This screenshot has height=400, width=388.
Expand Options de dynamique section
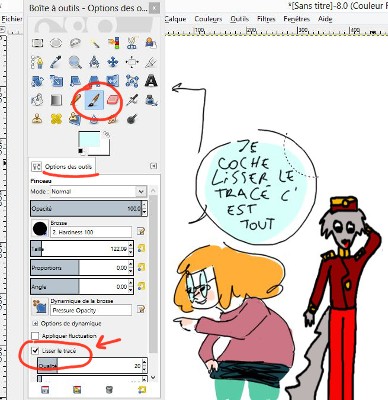35,323
